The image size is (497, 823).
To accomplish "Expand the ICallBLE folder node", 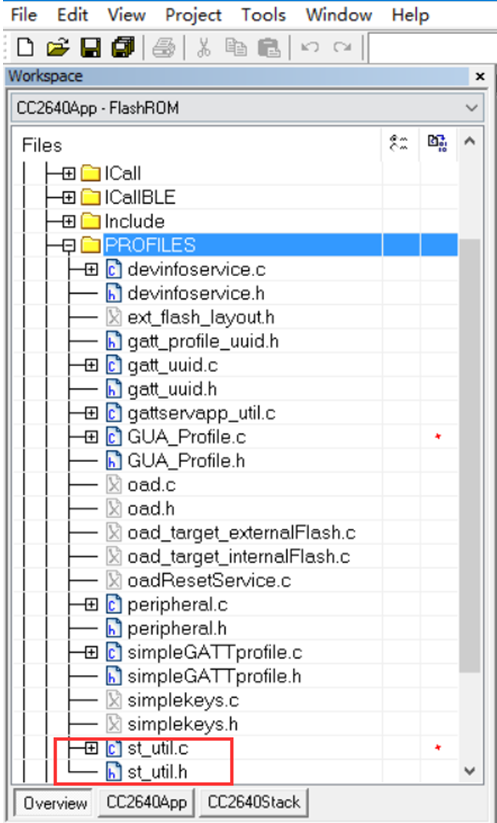I will [x=69, y=197].
